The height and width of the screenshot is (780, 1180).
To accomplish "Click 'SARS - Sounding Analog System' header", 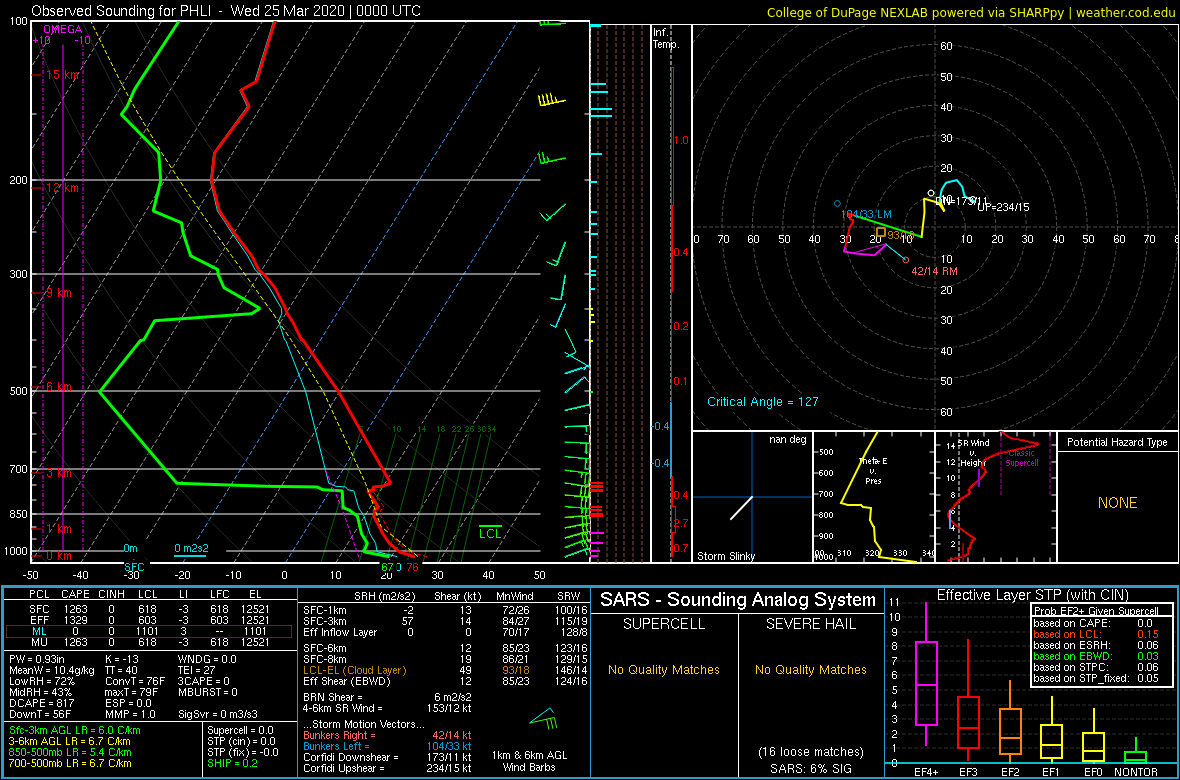I will [x=738, y=600].
